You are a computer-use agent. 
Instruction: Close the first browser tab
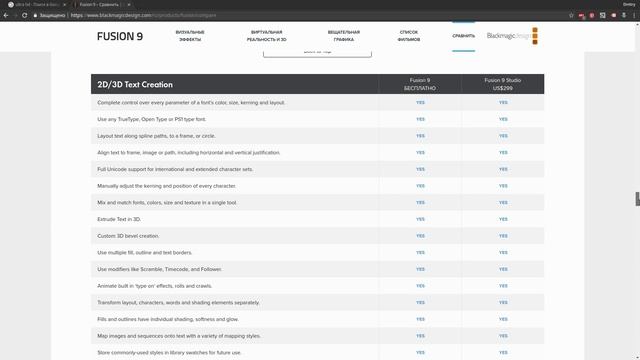(x=64, y=4)
